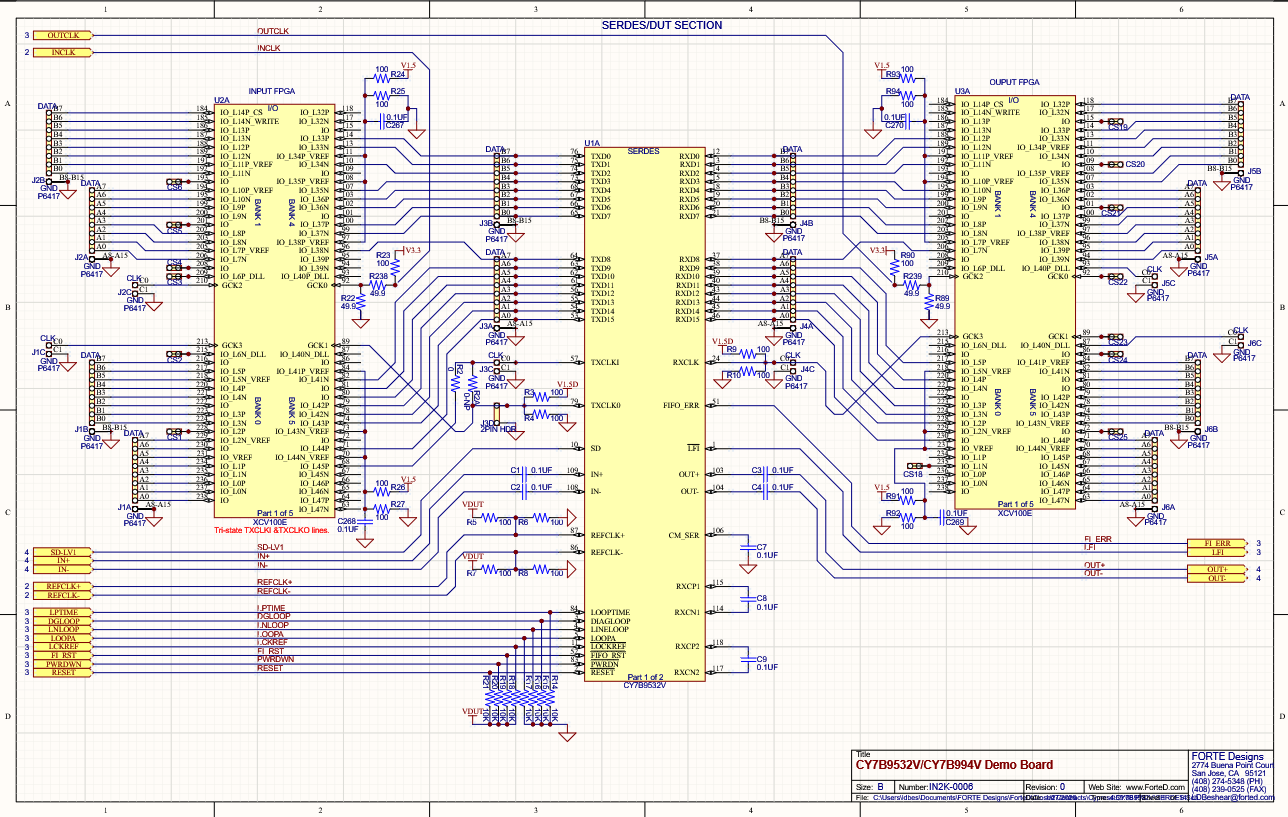This screenshot has height=817, width=1288.
Task: Select resistor designator R7
Action: tap(471, 573)
